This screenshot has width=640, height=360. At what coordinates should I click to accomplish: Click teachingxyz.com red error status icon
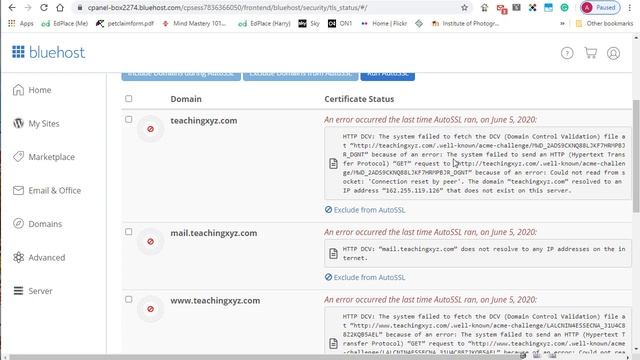[x=150, y=129]
